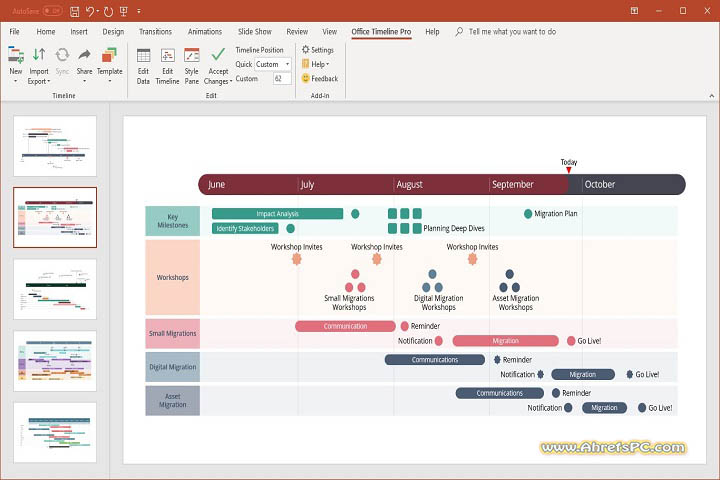
Task: Select the Asset Migration swimlane label
Action: 173,401
